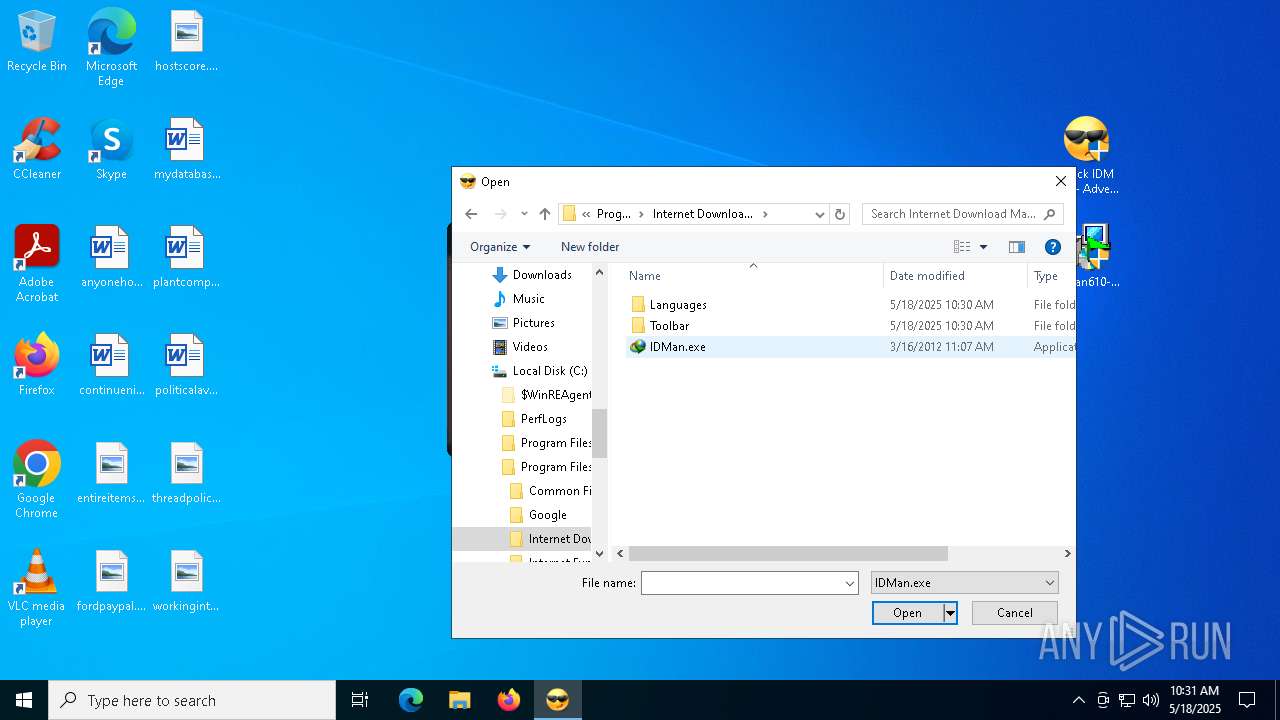Select the Crack IDM desktop icon
The width and height of the screenshot is (1280, 720).
pos(1090,156)
